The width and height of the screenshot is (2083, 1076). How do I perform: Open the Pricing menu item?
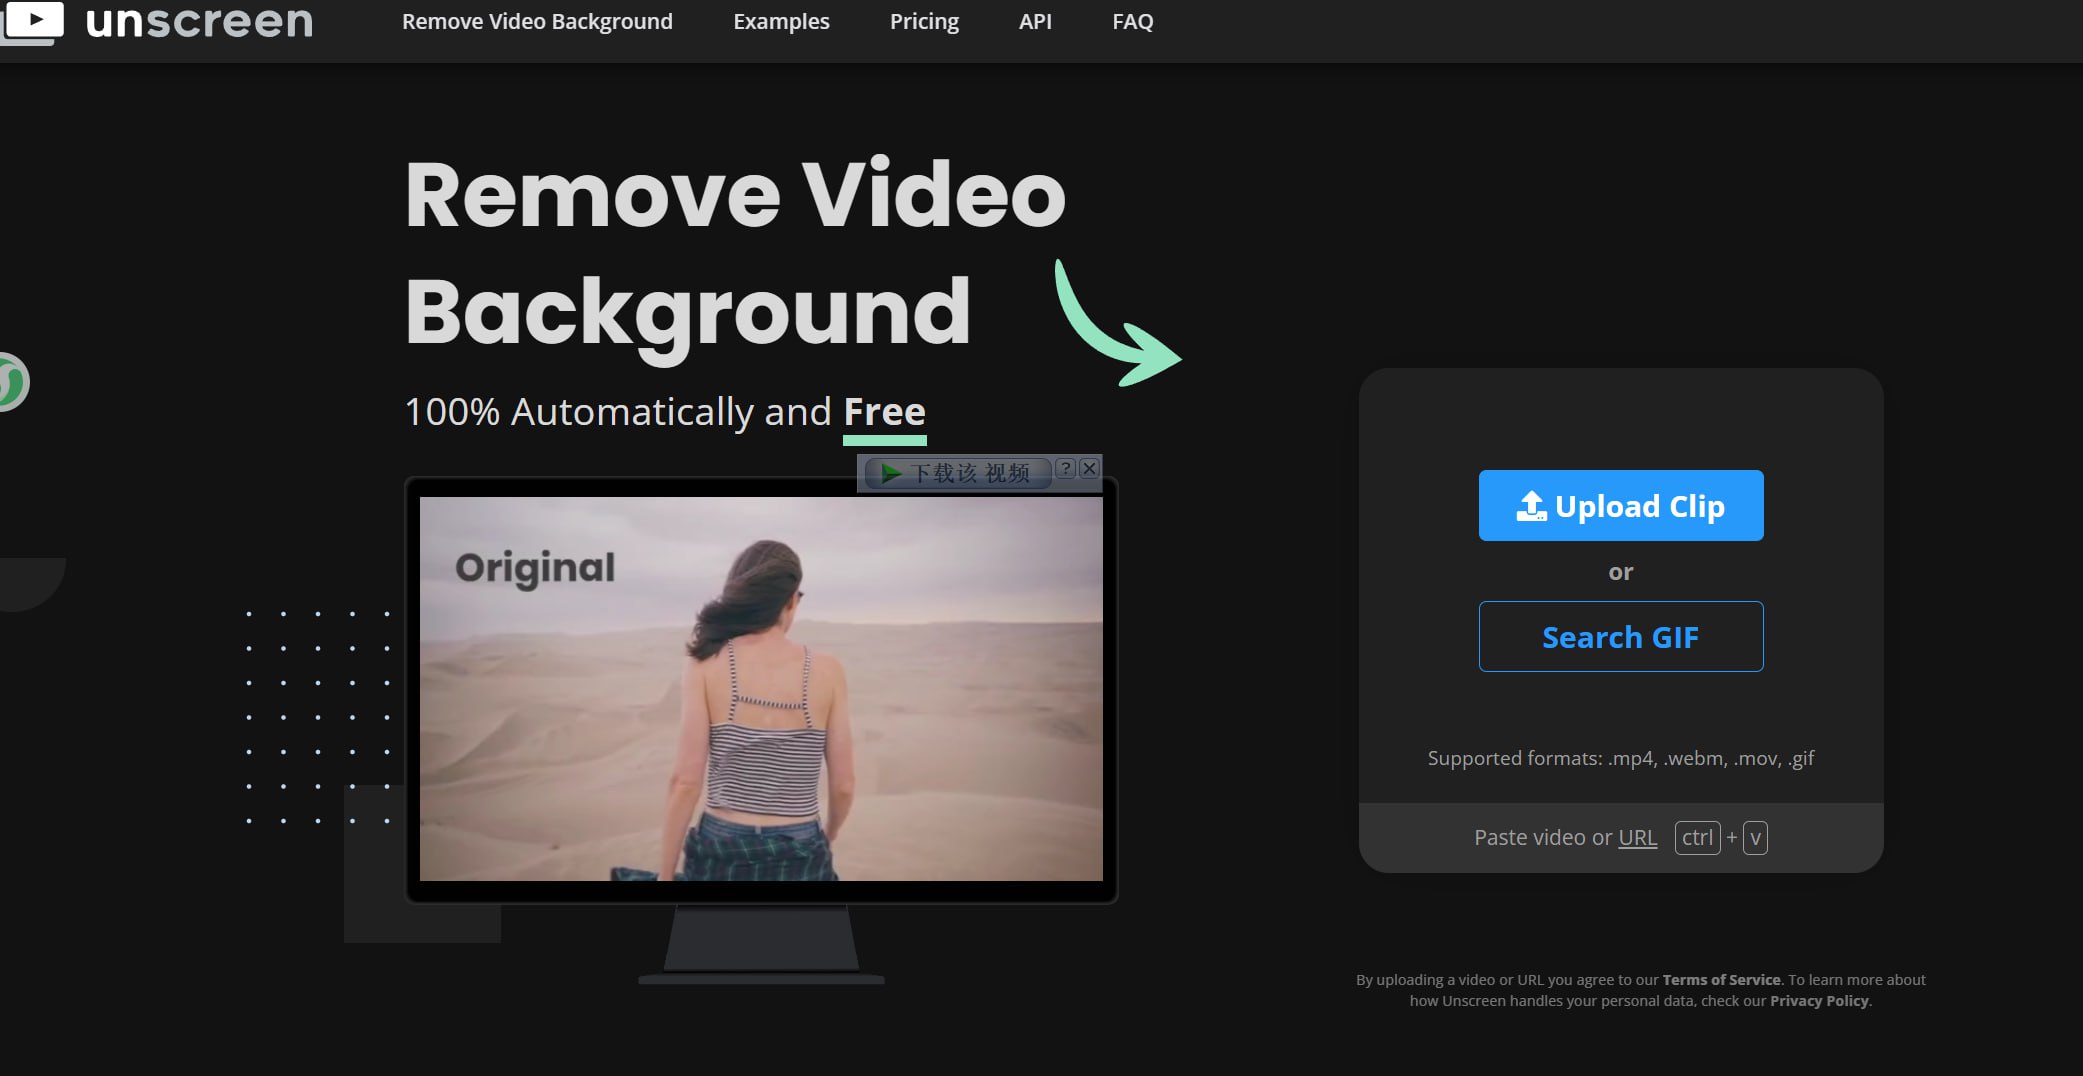[924, 21]
